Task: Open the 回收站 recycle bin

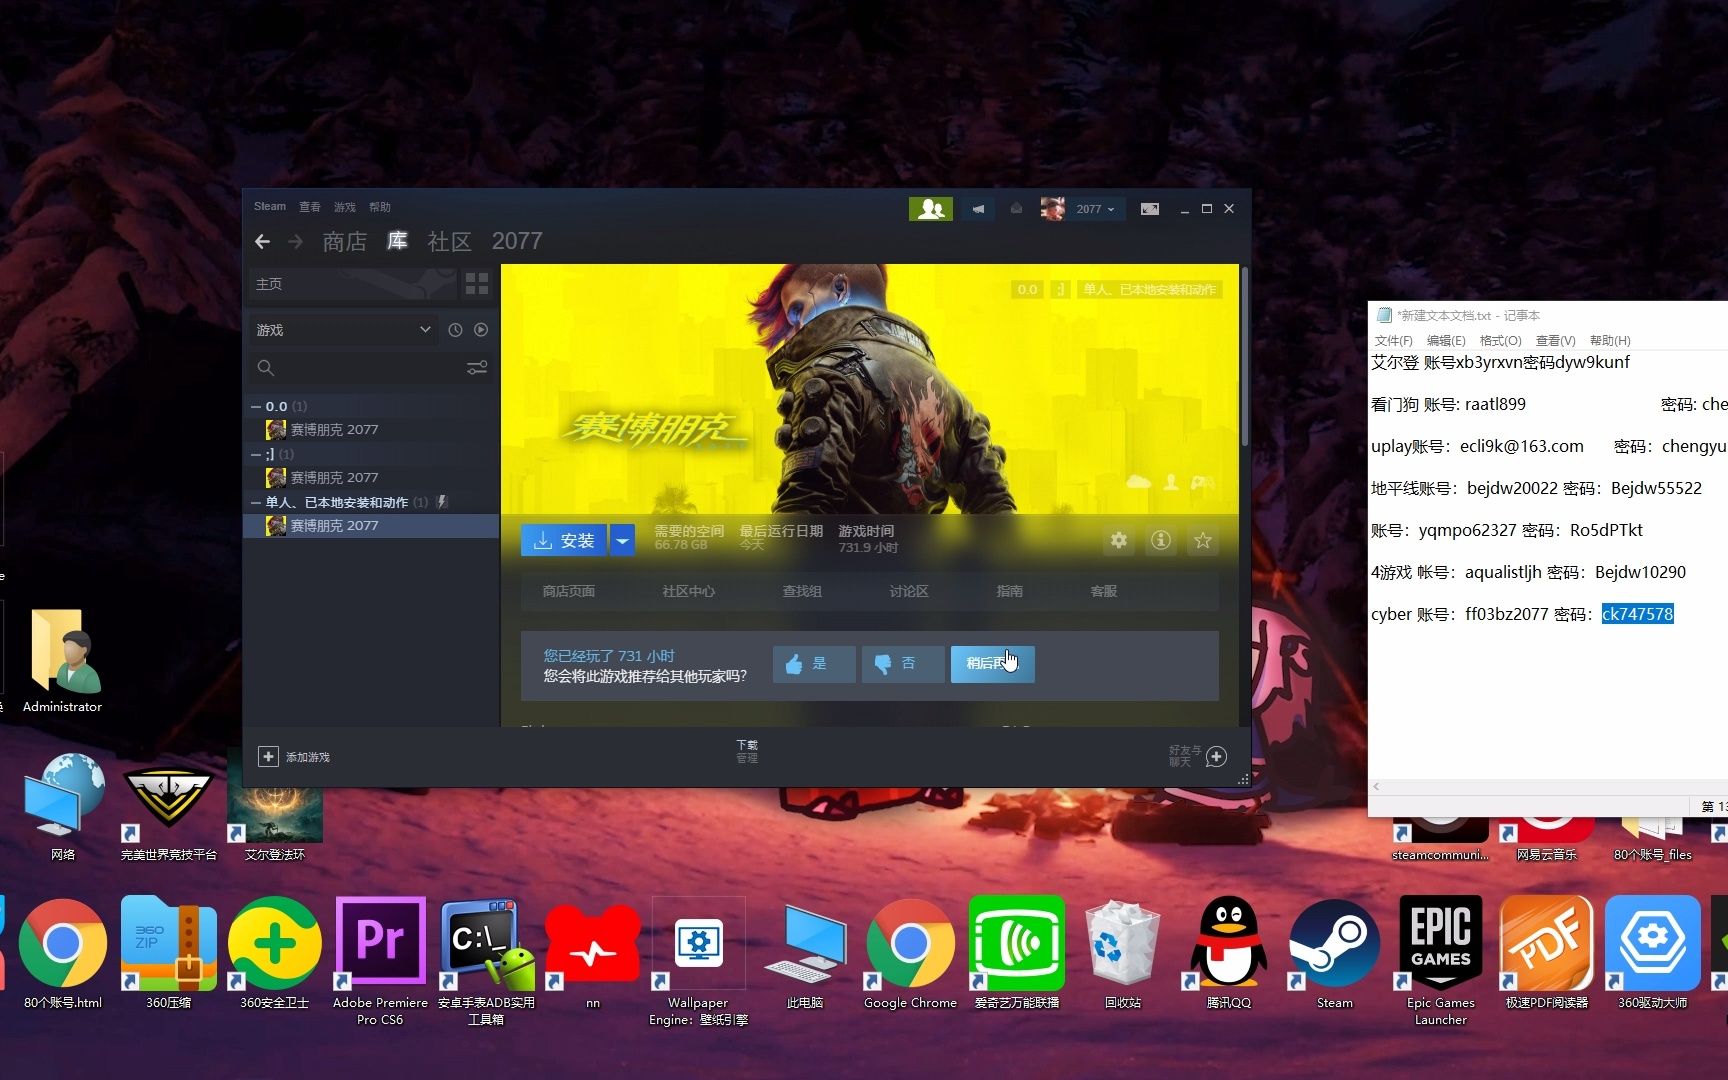Action: (x=1122, y=953)
